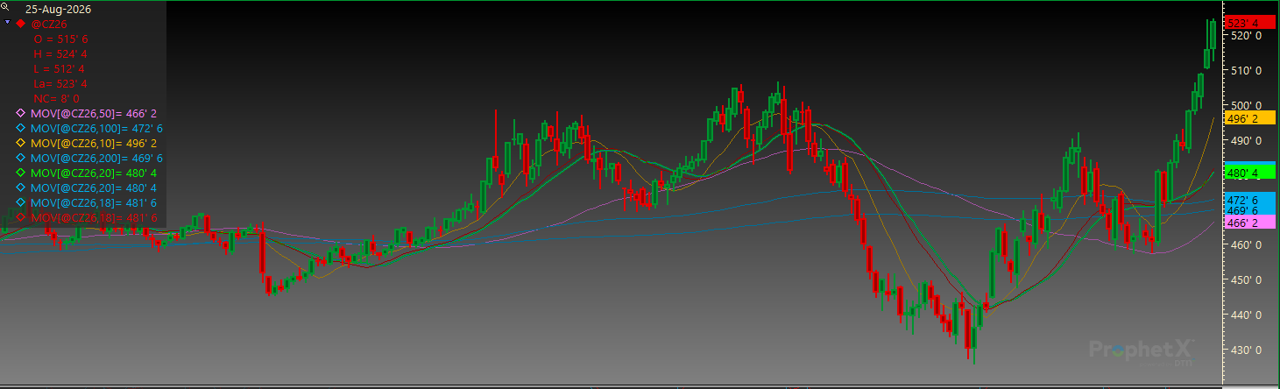
Task: Click the latest green candlestick near 523
Action: tap(1213, 34)
